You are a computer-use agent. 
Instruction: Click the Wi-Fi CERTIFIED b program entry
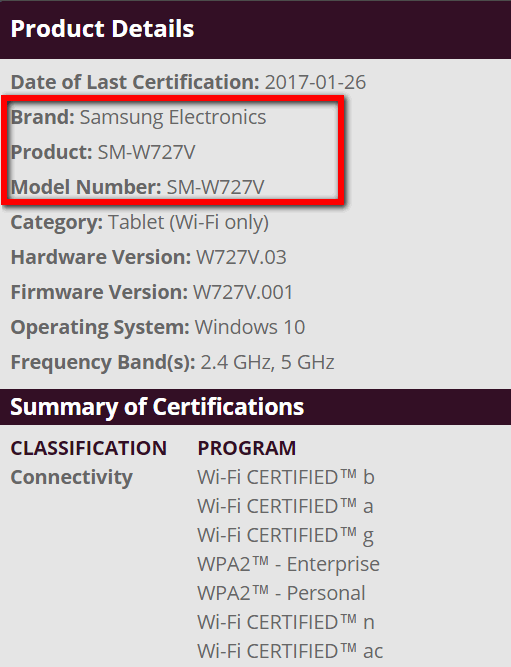[286, 477]
